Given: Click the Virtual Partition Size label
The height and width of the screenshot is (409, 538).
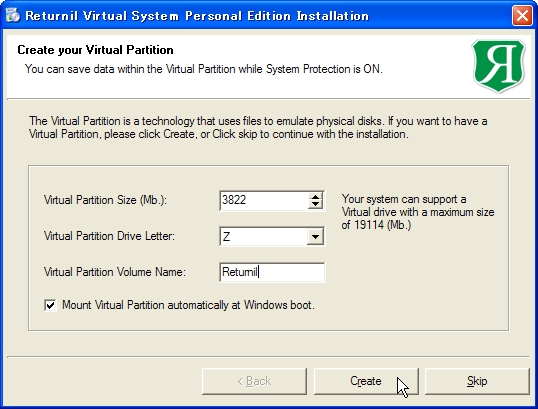Looking at the screenshot, I should [105, 200].
